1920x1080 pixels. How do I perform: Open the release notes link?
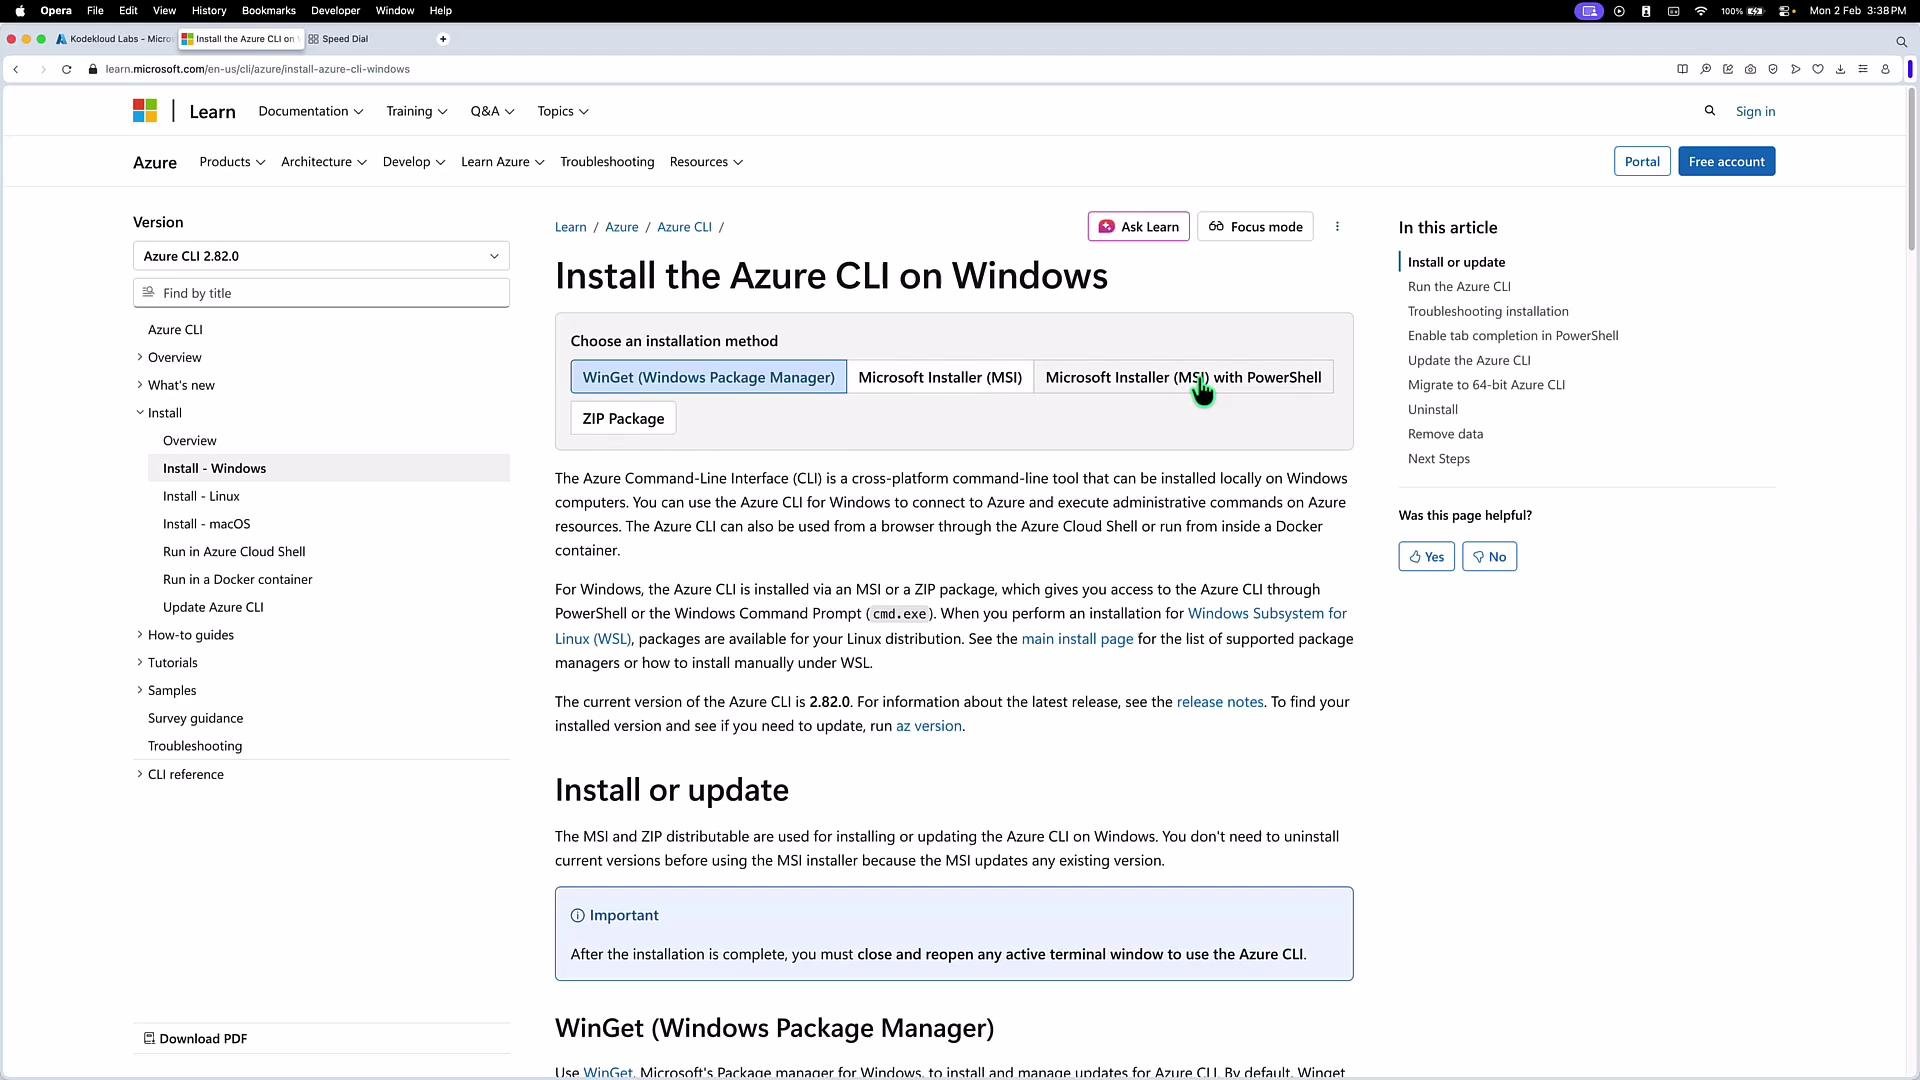pos(1220,702)
